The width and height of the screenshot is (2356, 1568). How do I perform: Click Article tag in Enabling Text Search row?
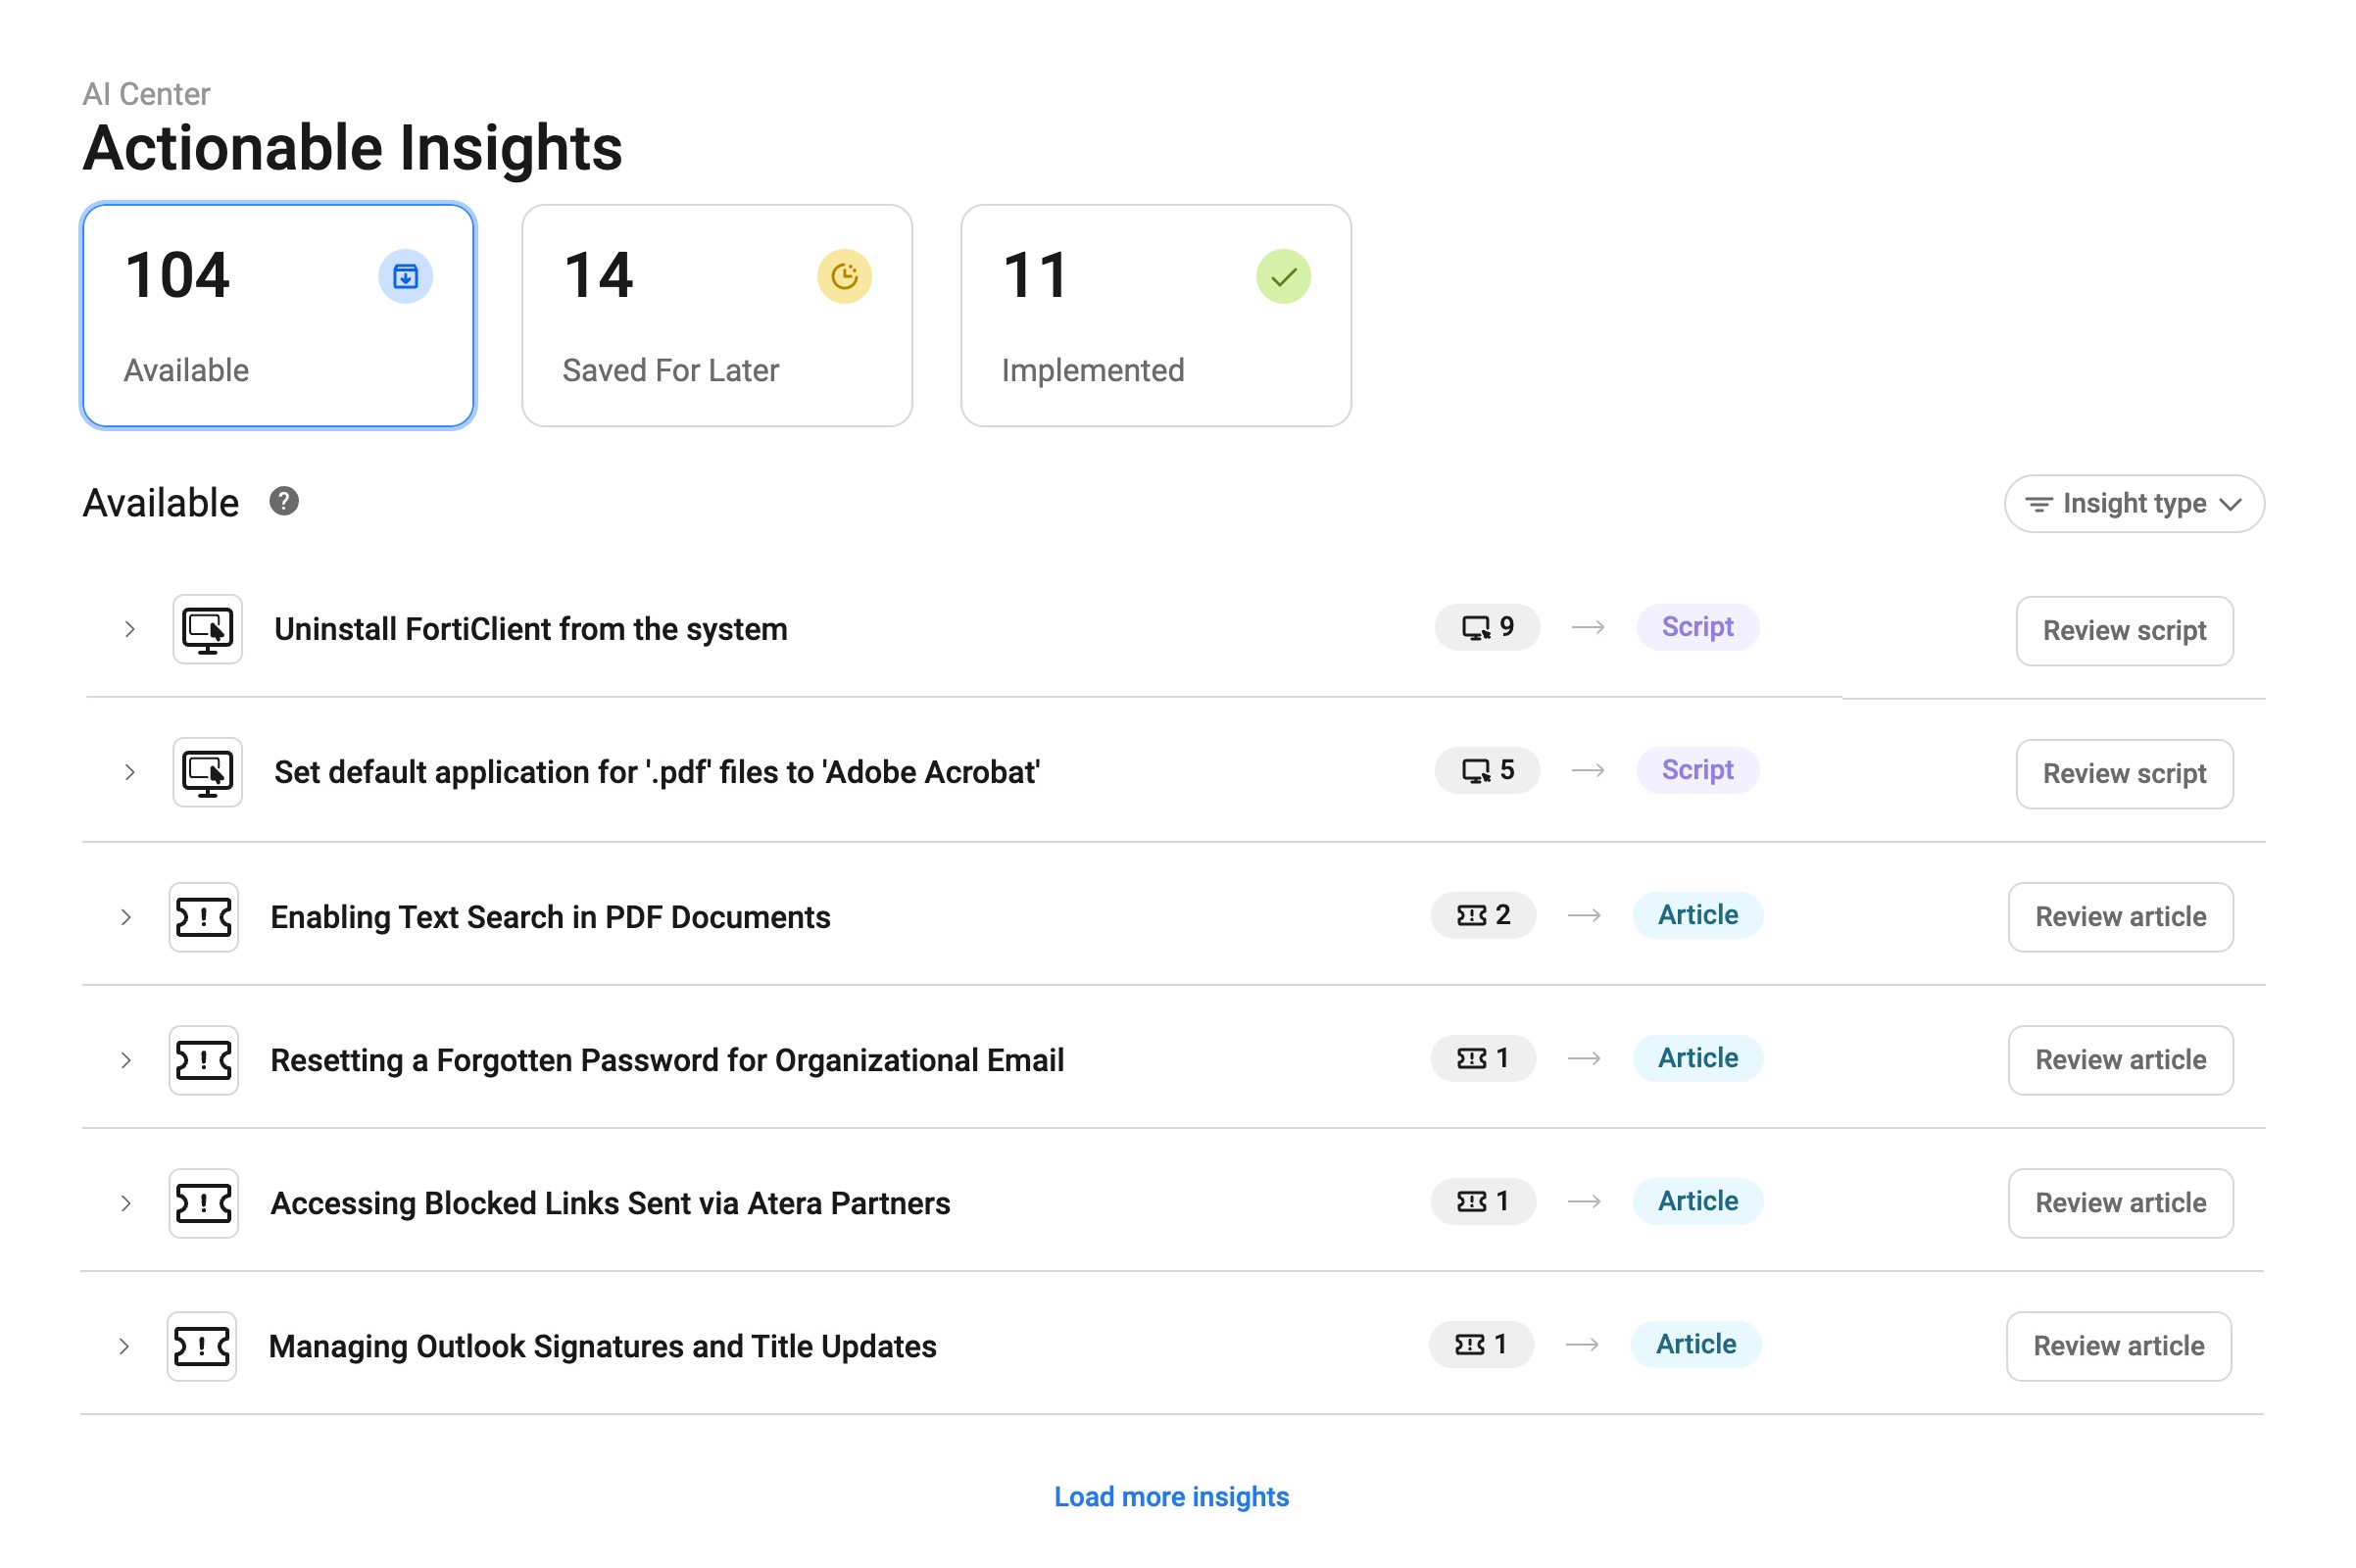coord(1697,915)
